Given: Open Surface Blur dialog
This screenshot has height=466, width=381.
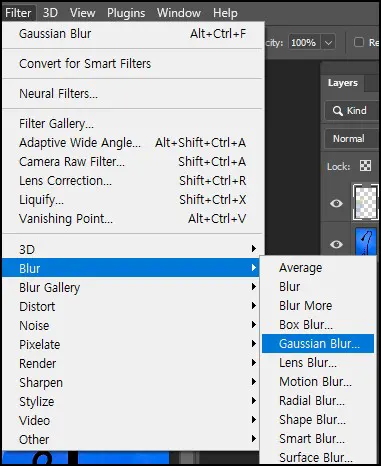Looking at the screenshot, I should pos(318,457).
